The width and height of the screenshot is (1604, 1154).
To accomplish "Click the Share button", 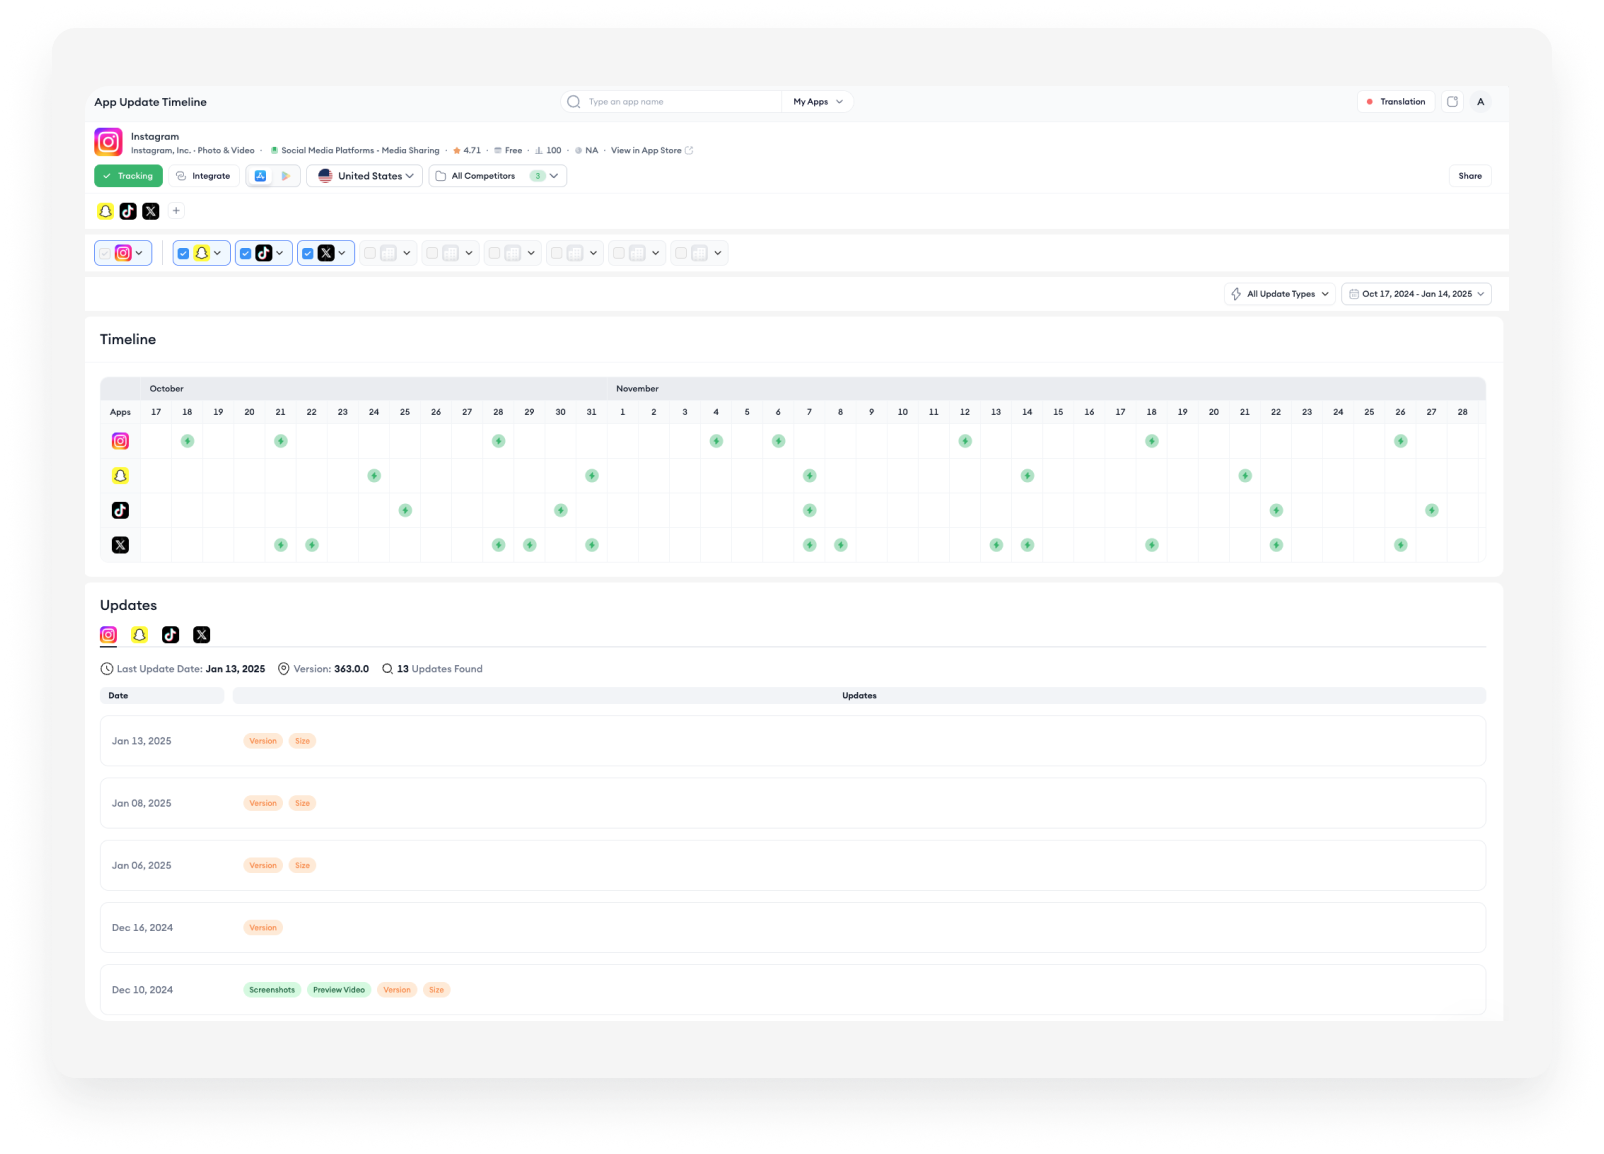I will 1470,176.
